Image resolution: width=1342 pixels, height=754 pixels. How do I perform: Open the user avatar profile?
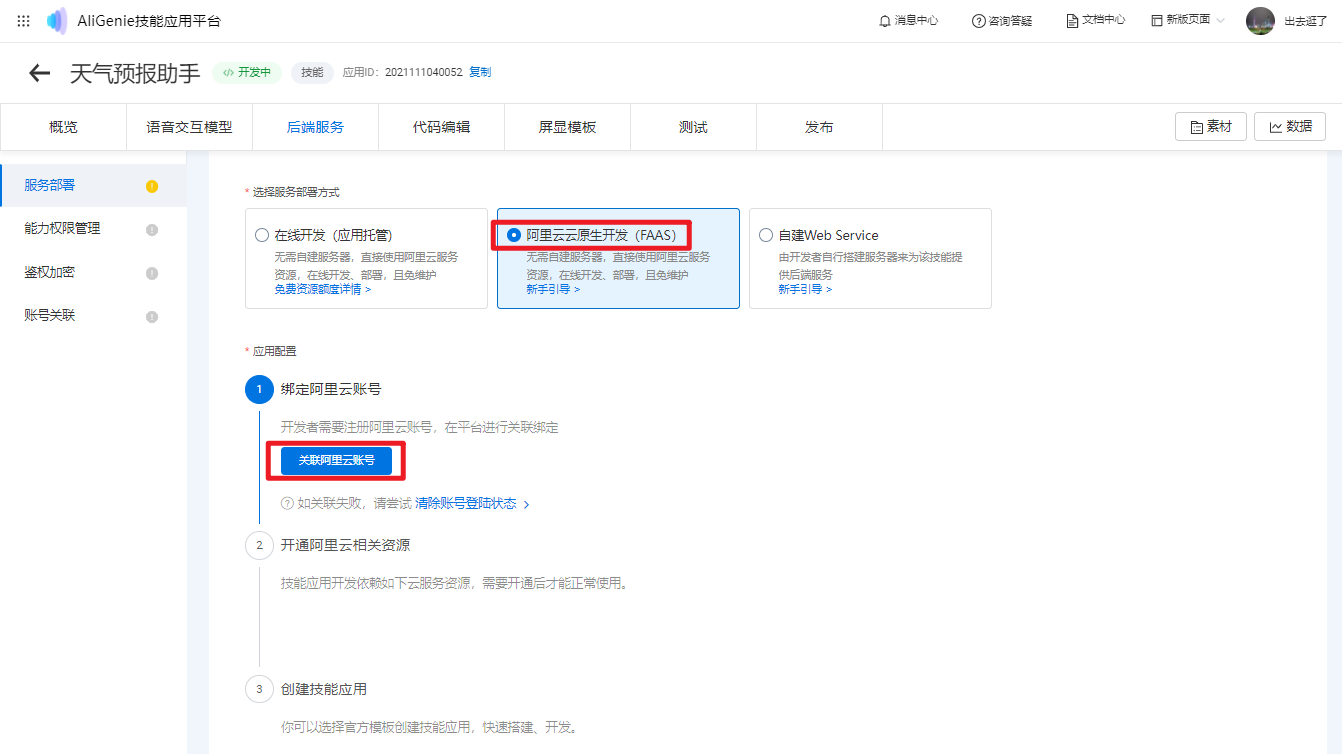click(x=1260, y=21)
